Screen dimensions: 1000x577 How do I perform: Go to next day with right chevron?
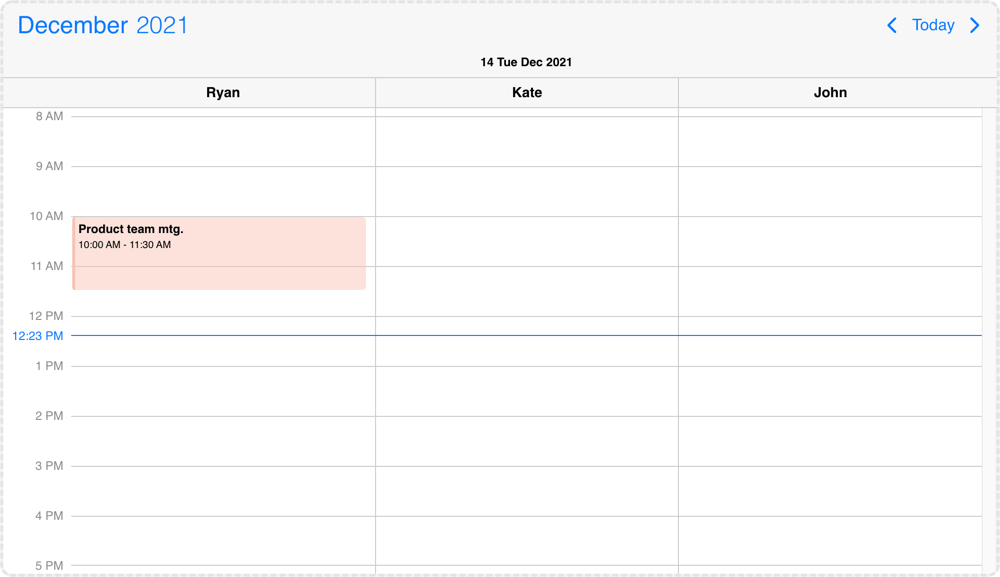click(x=974, y=26)
